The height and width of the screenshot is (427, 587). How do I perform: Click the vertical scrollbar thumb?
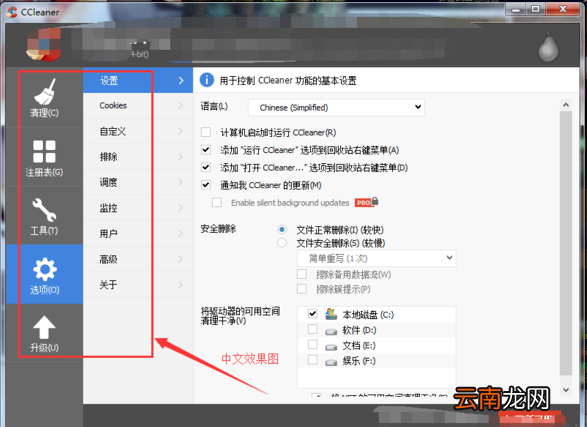tap(566, 243)
